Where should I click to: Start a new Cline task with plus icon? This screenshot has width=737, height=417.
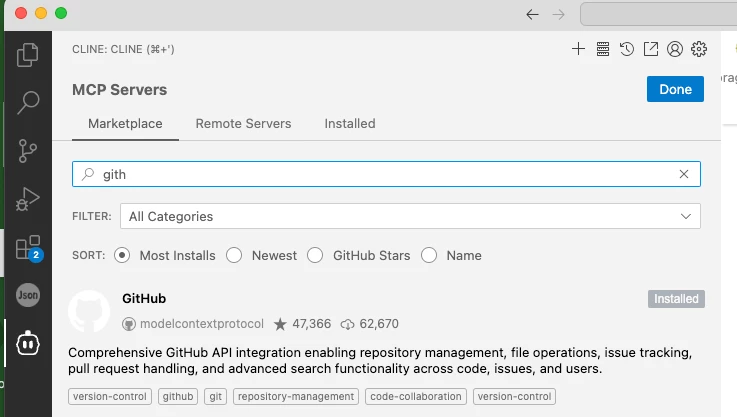pos(578,49)
